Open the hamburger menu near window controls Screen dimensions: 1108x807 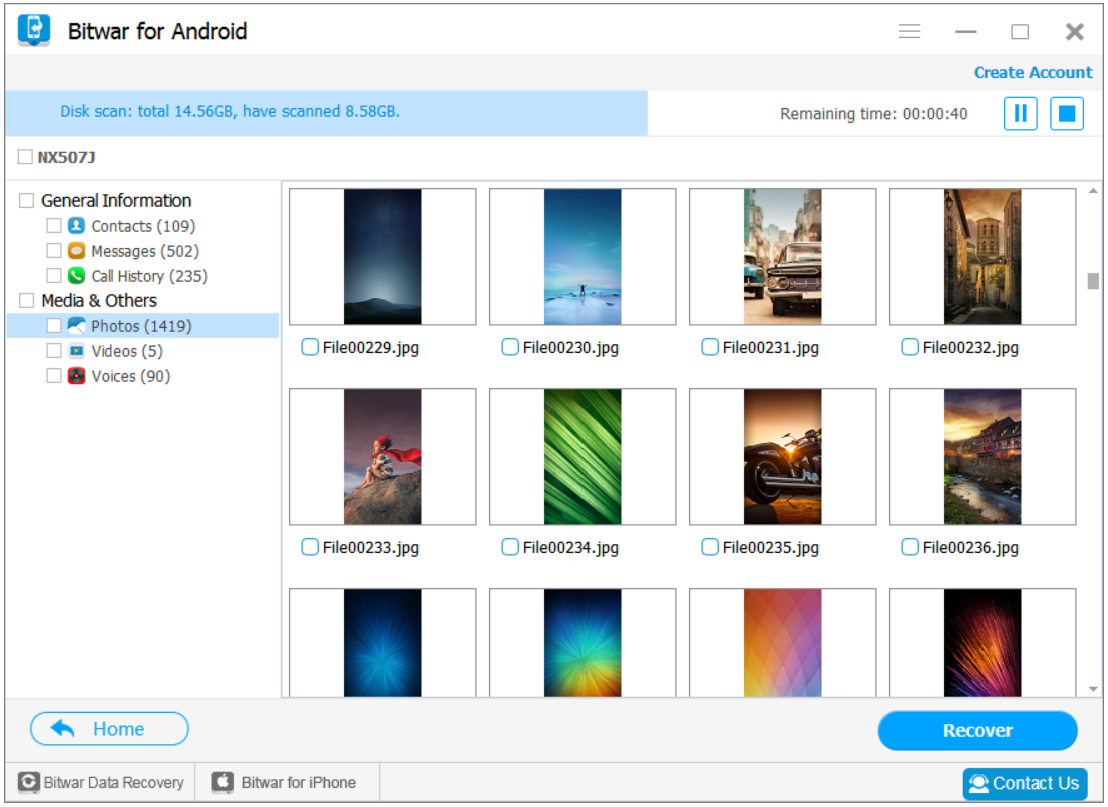coord(909,31)
